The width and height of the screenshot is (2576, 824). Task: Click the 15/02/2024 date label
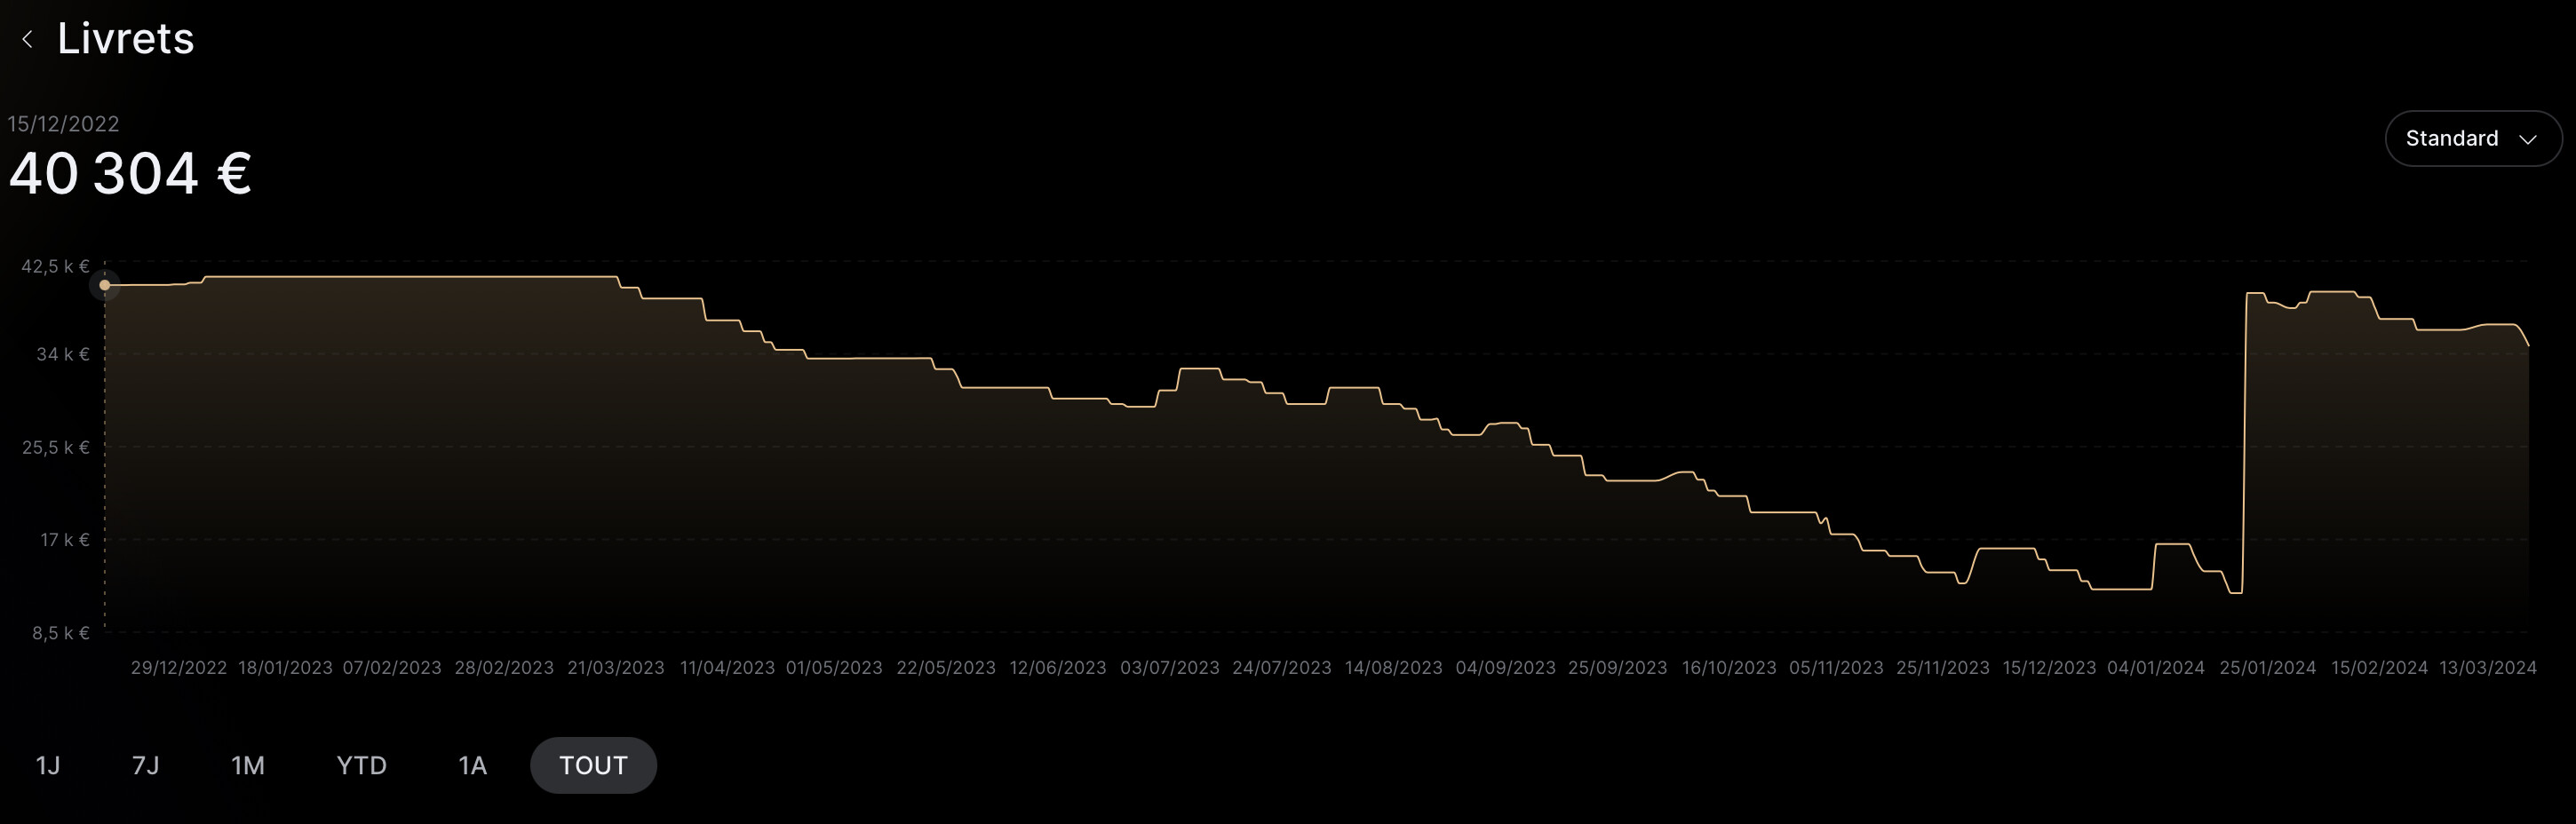click(x=2380, y=667)
